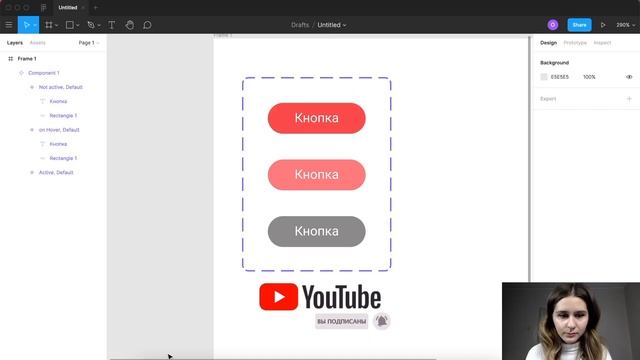Click the light pink Кнопка button
640x360 pixels.
click(x=316, y=175)
